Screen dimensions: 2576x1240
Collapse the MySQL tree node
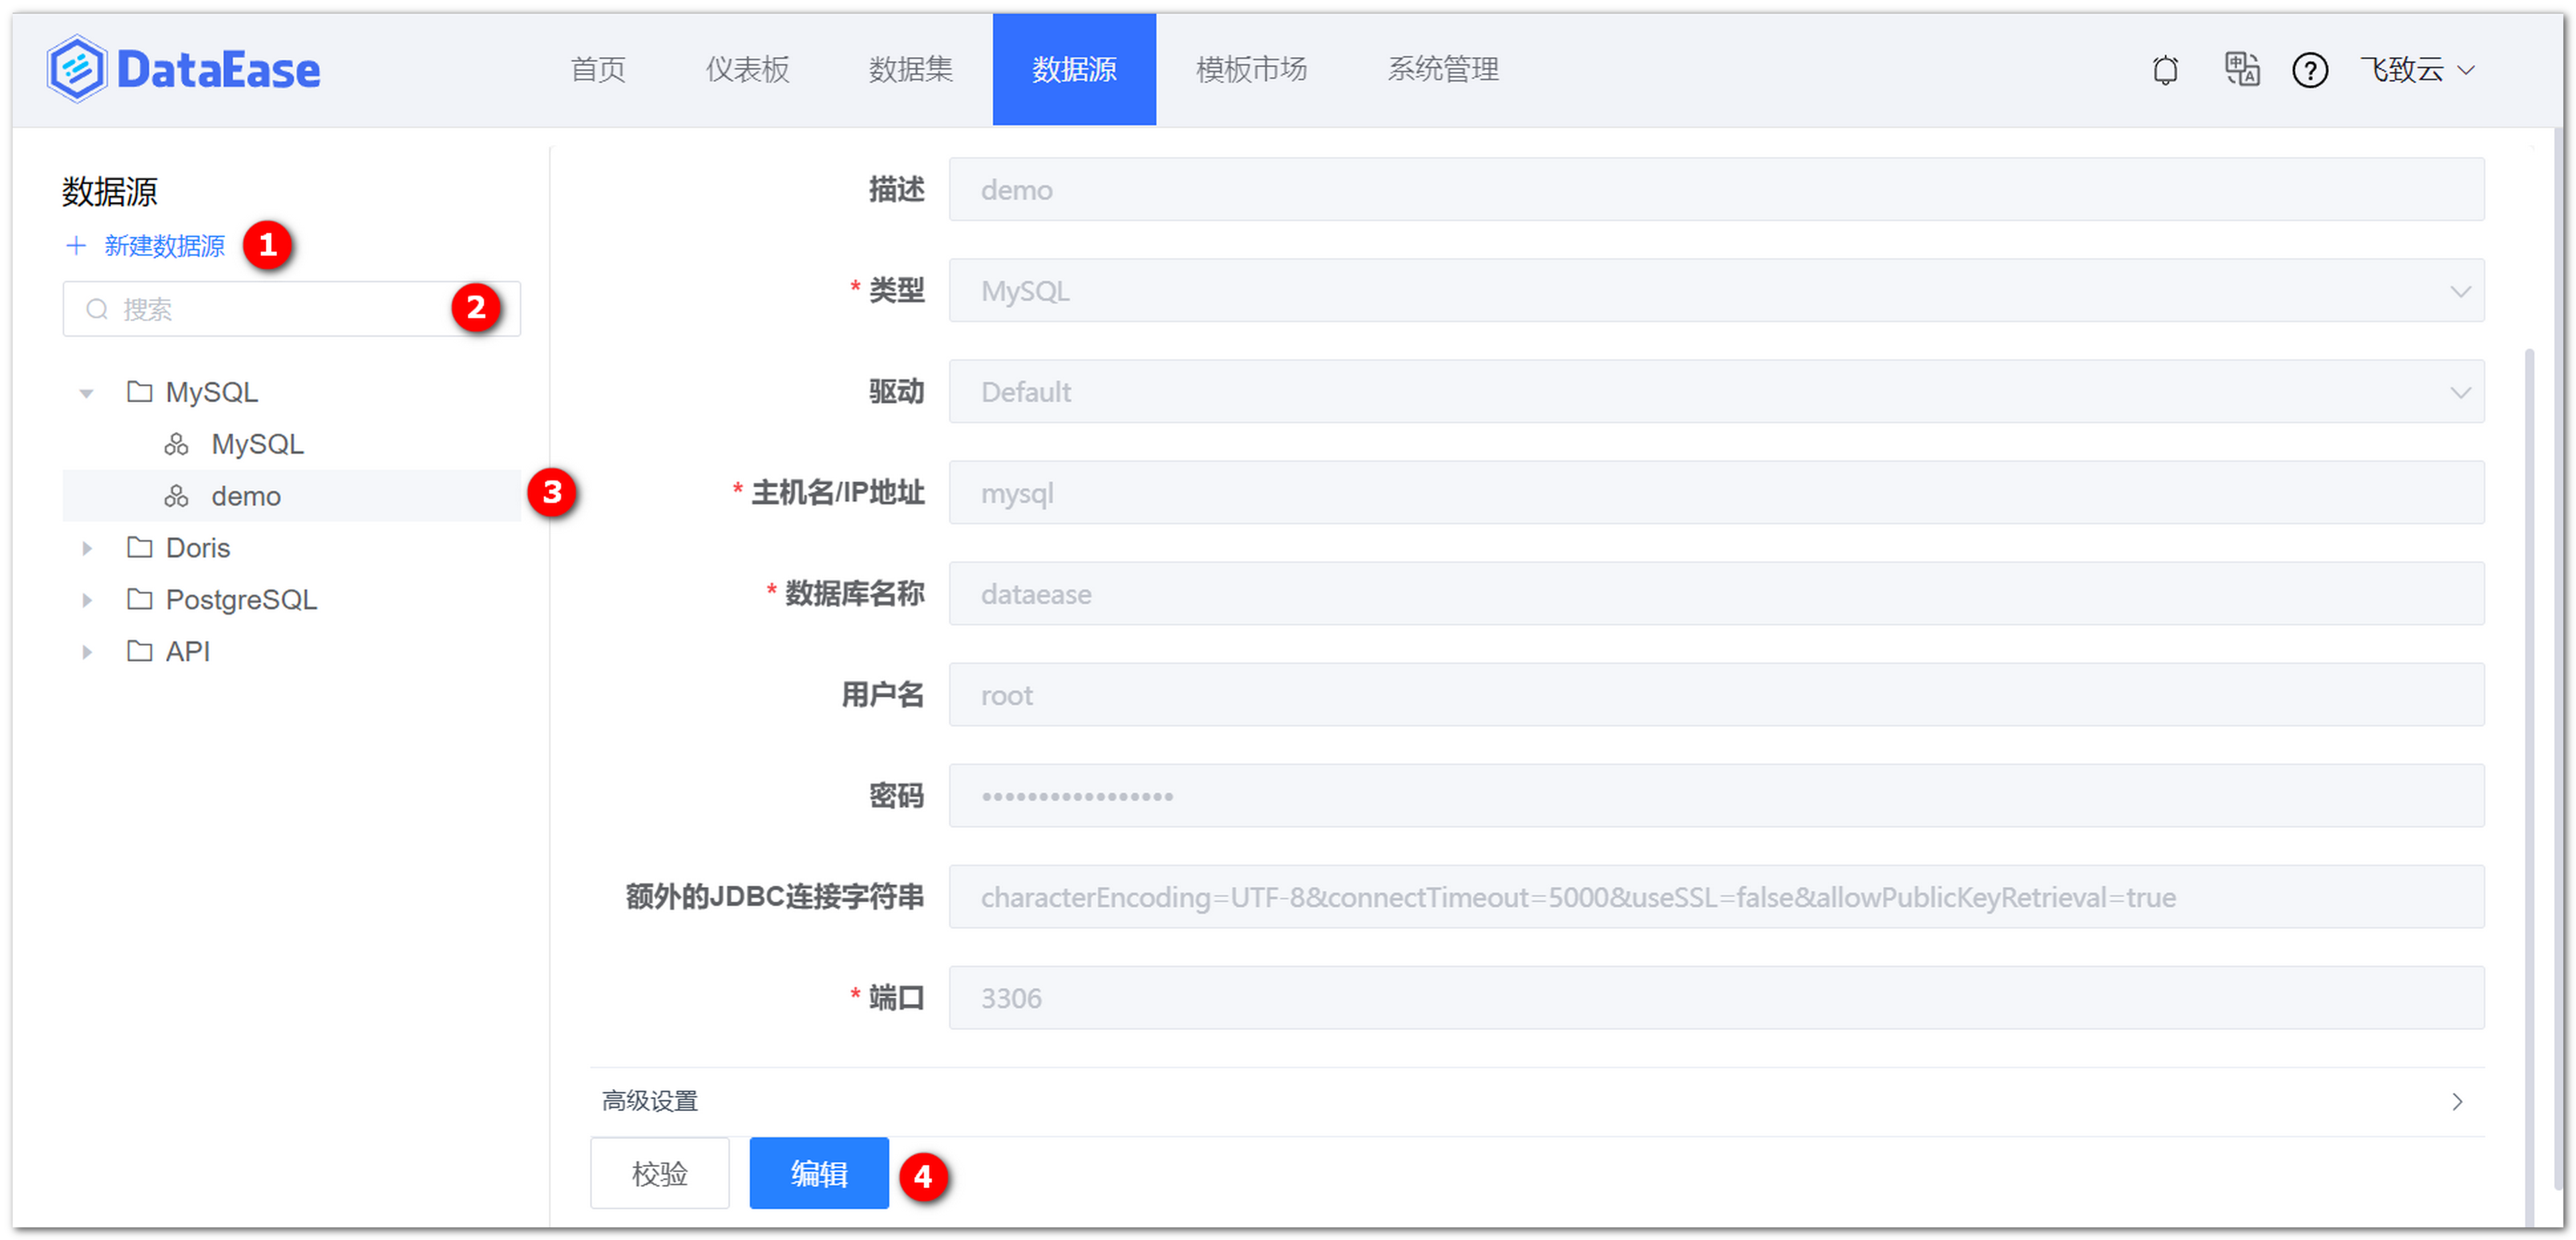click(87, 392)
